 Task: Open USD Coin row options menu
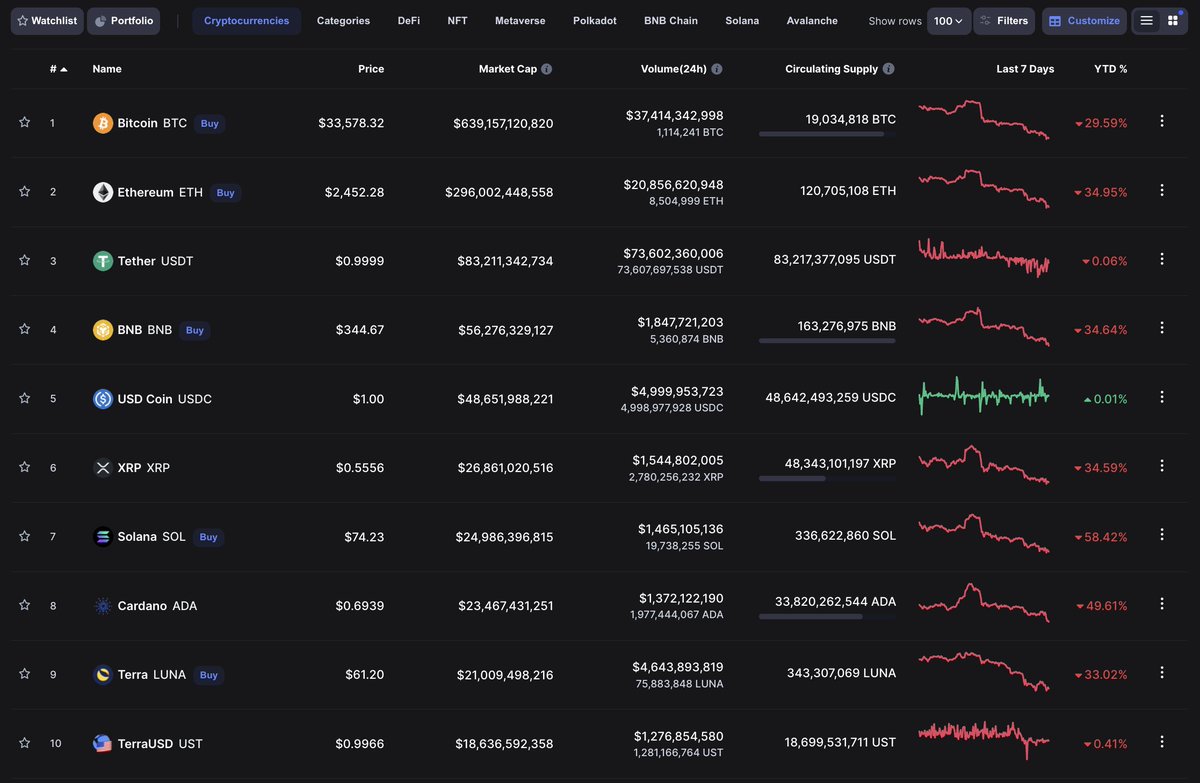tap(1162, 397)
